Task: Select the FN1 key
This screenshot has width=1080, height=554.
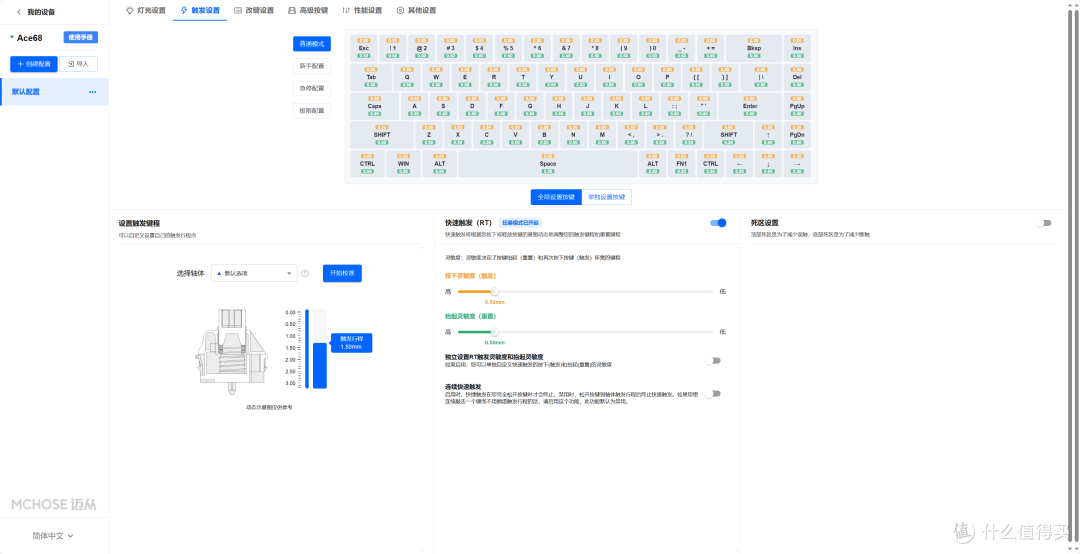Action: (x=682, y=164)
